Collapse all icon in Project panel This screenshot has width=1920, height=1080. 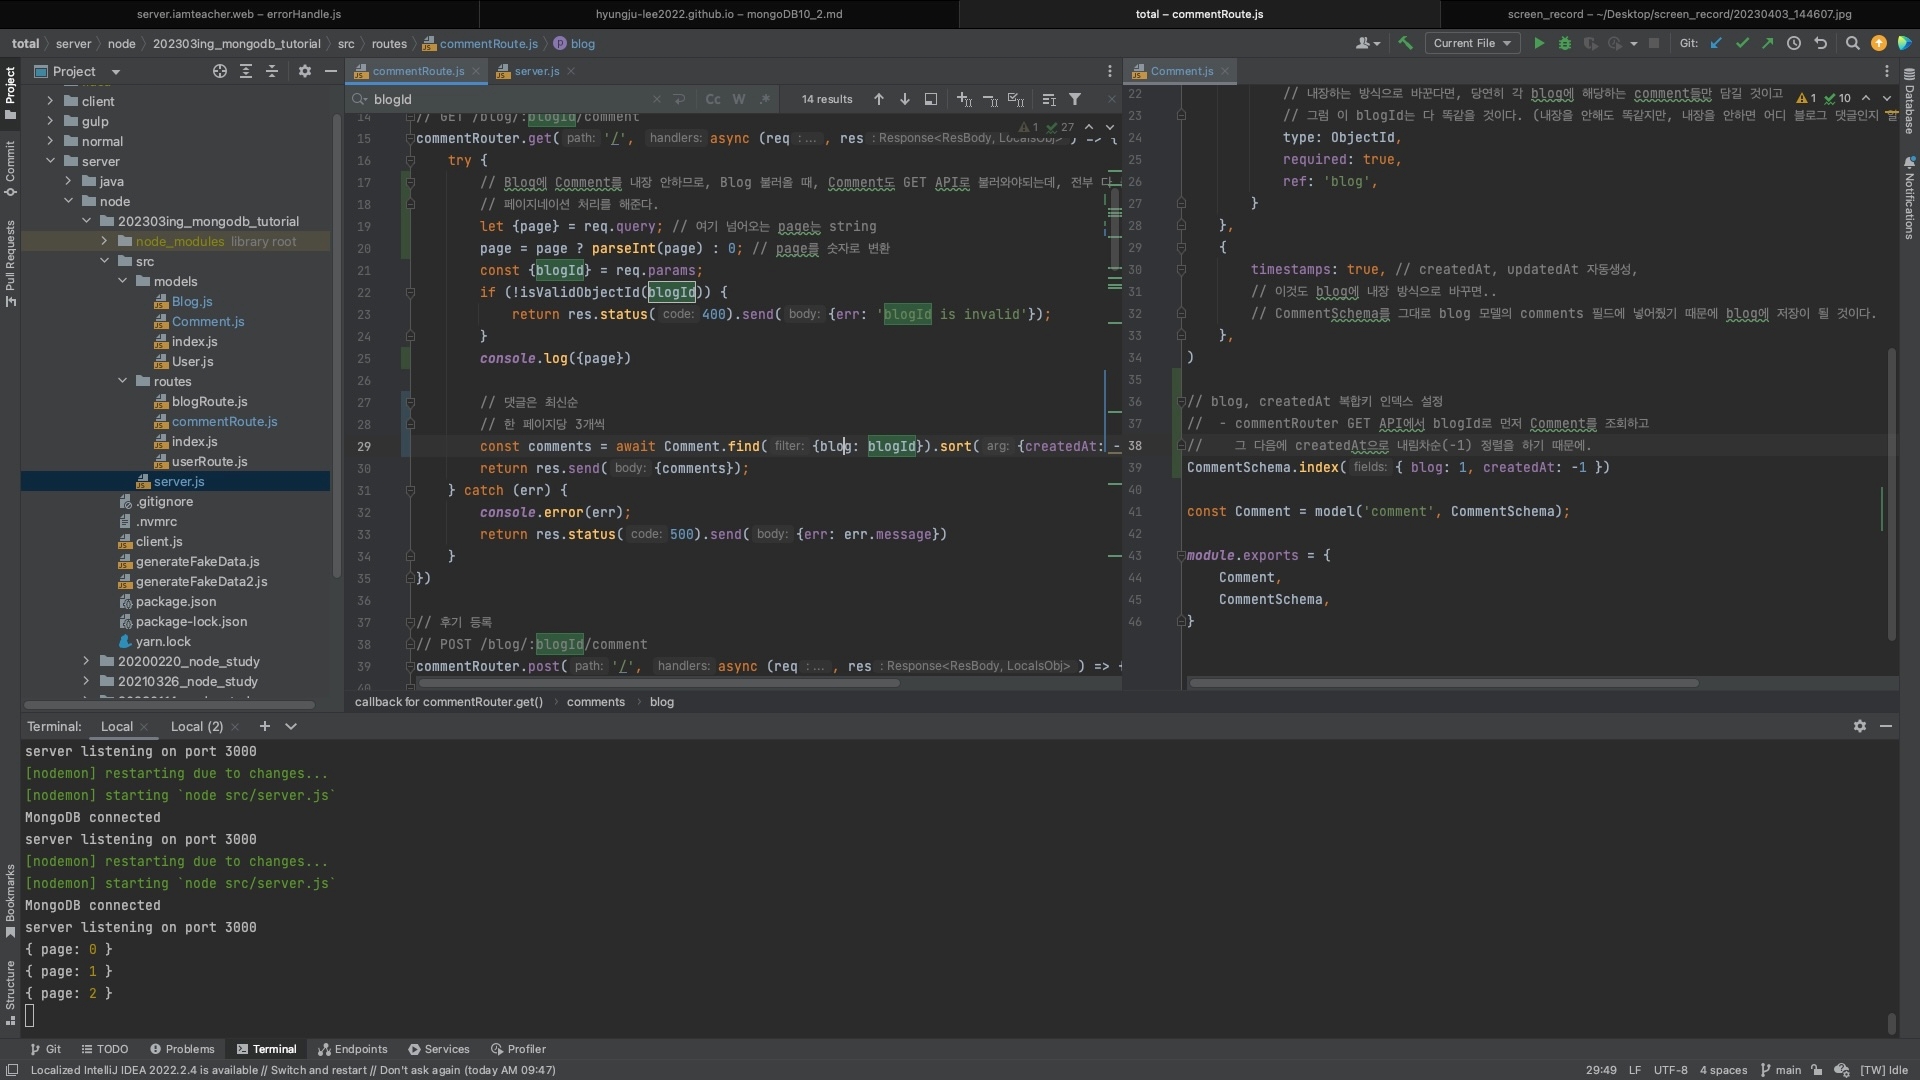(271, 71)
